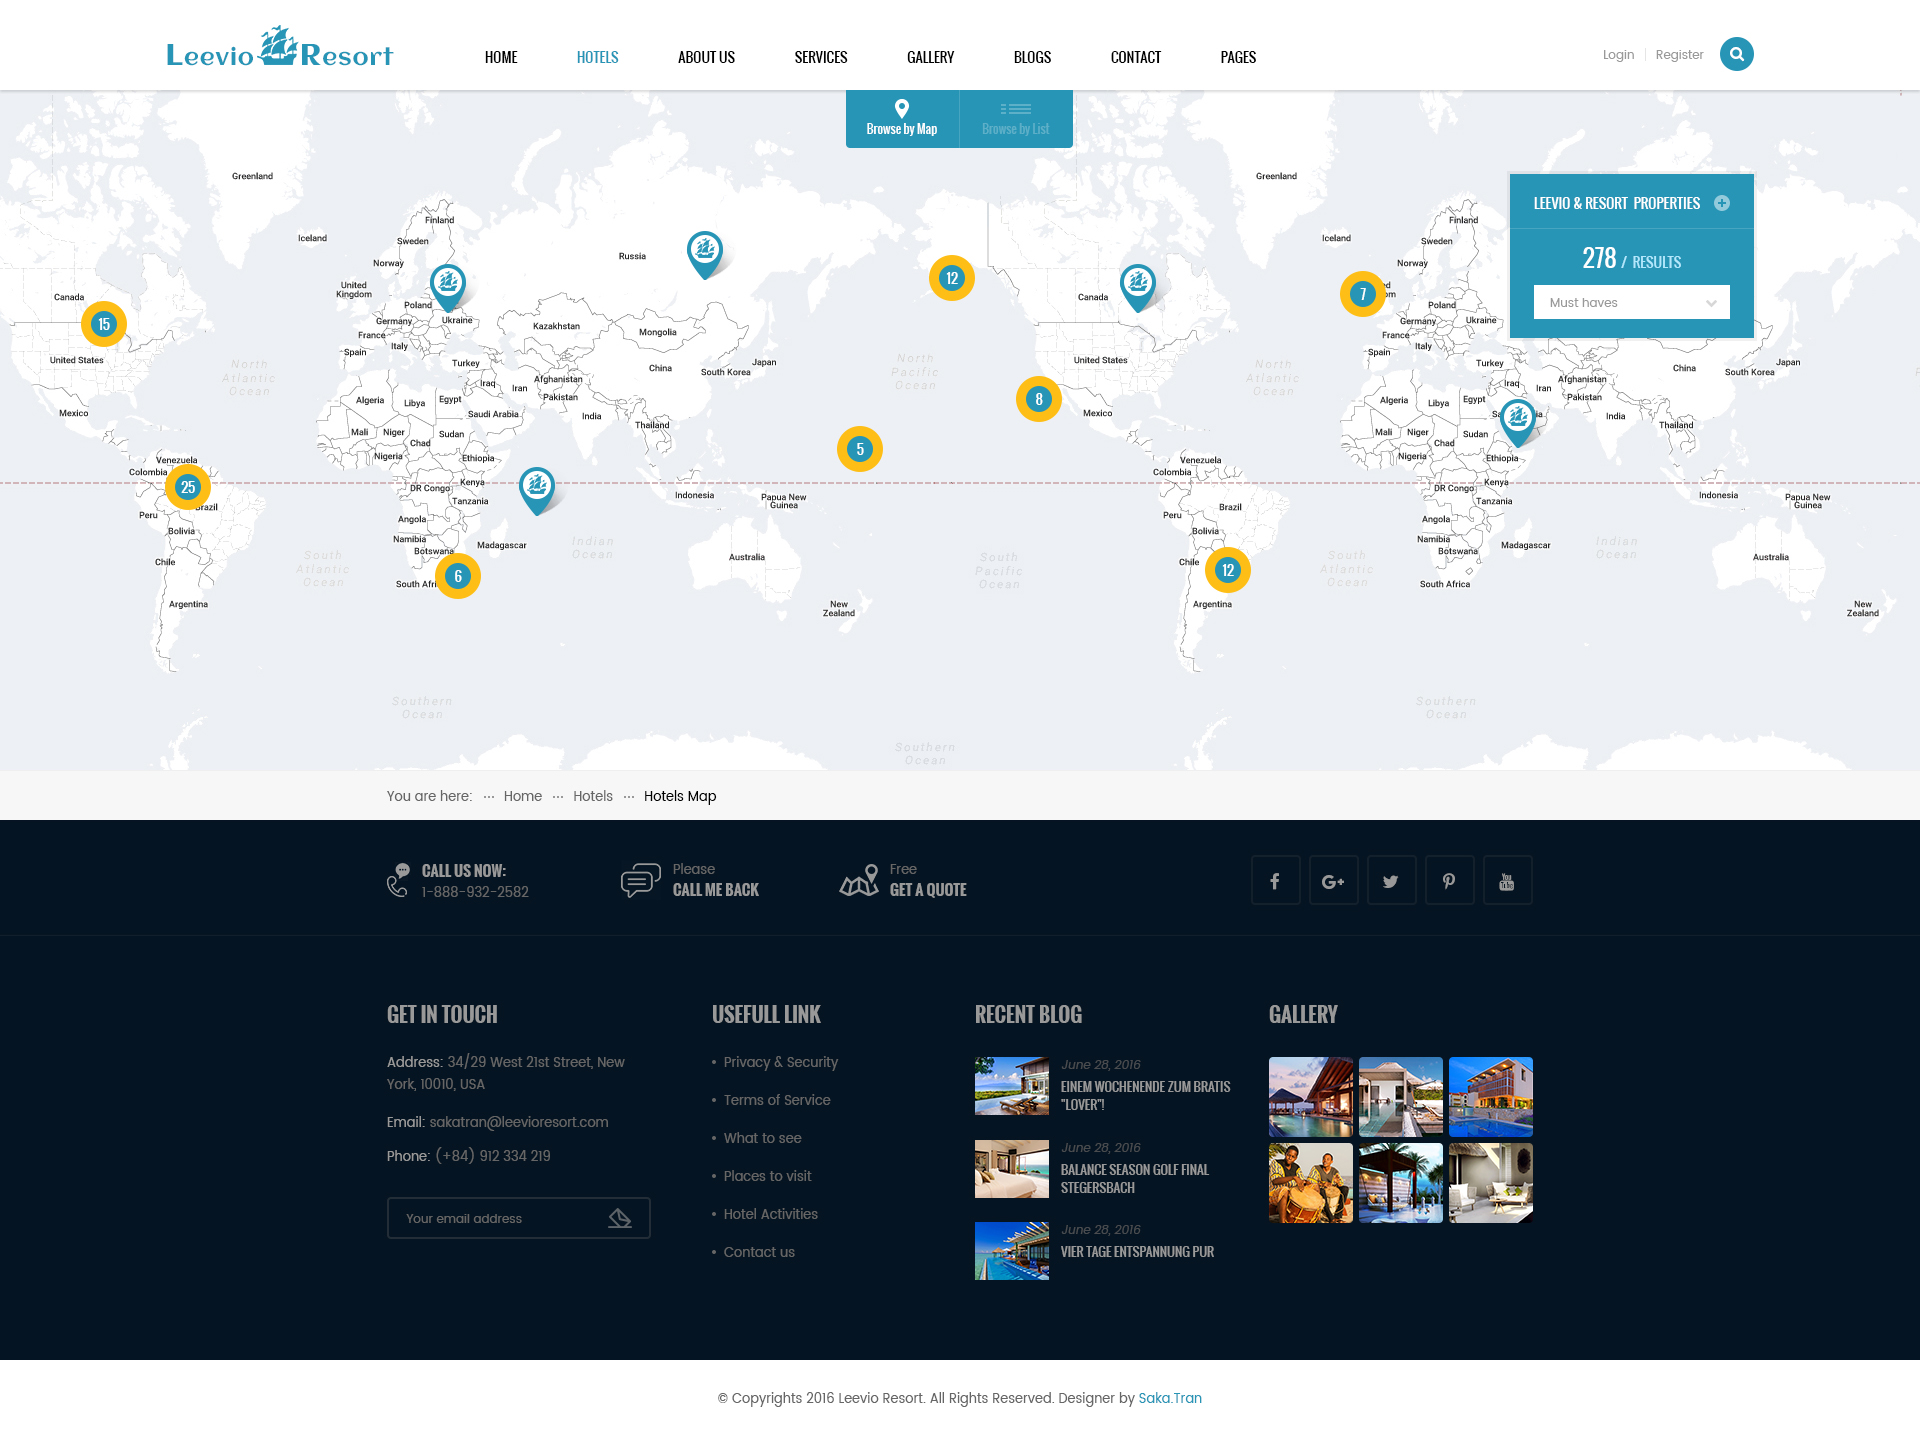1920x1433 pixels.
Task: Expand Leevio & Resort Properties plus icon
Action: (x=1722, y=203)
